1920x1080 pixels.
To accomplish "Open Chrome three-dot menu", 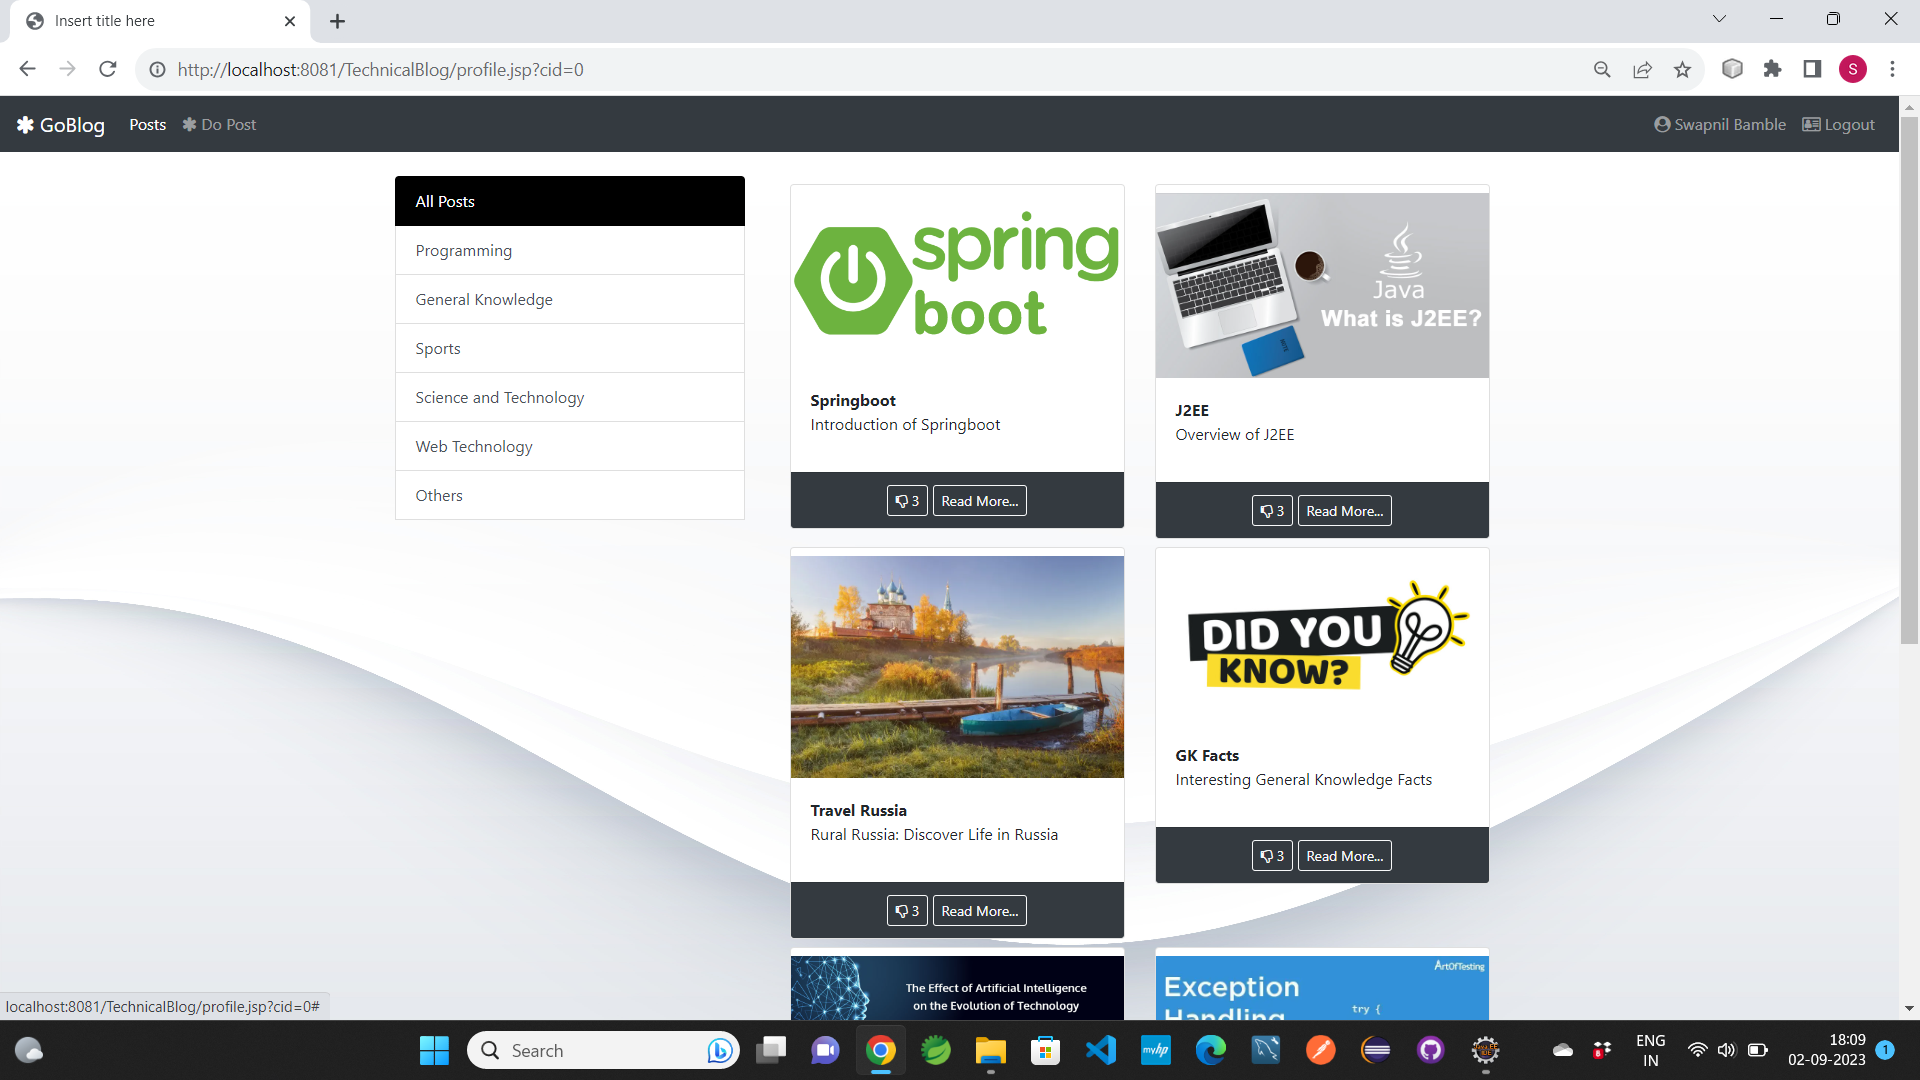I will [x=1892, y=69].
